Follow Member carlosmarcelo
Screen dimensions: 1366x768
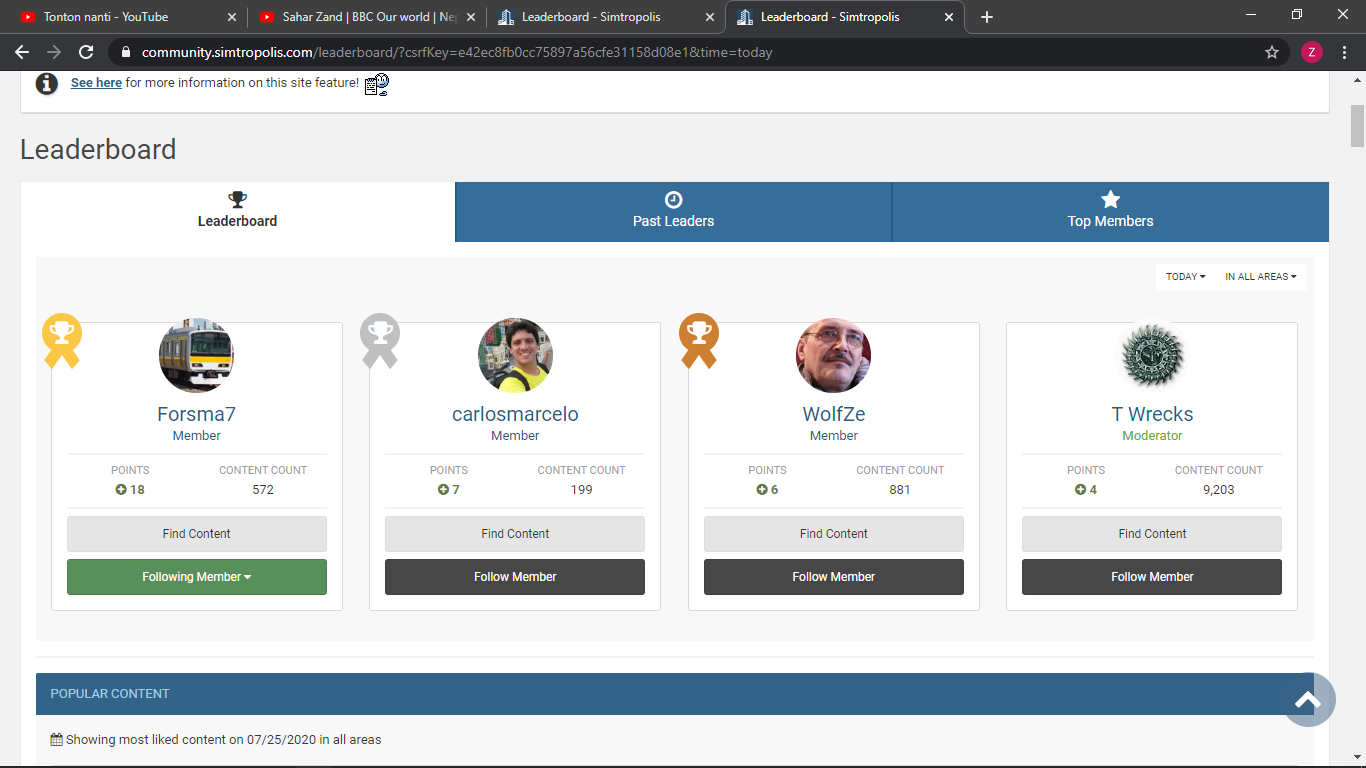(x=515, y=577)
